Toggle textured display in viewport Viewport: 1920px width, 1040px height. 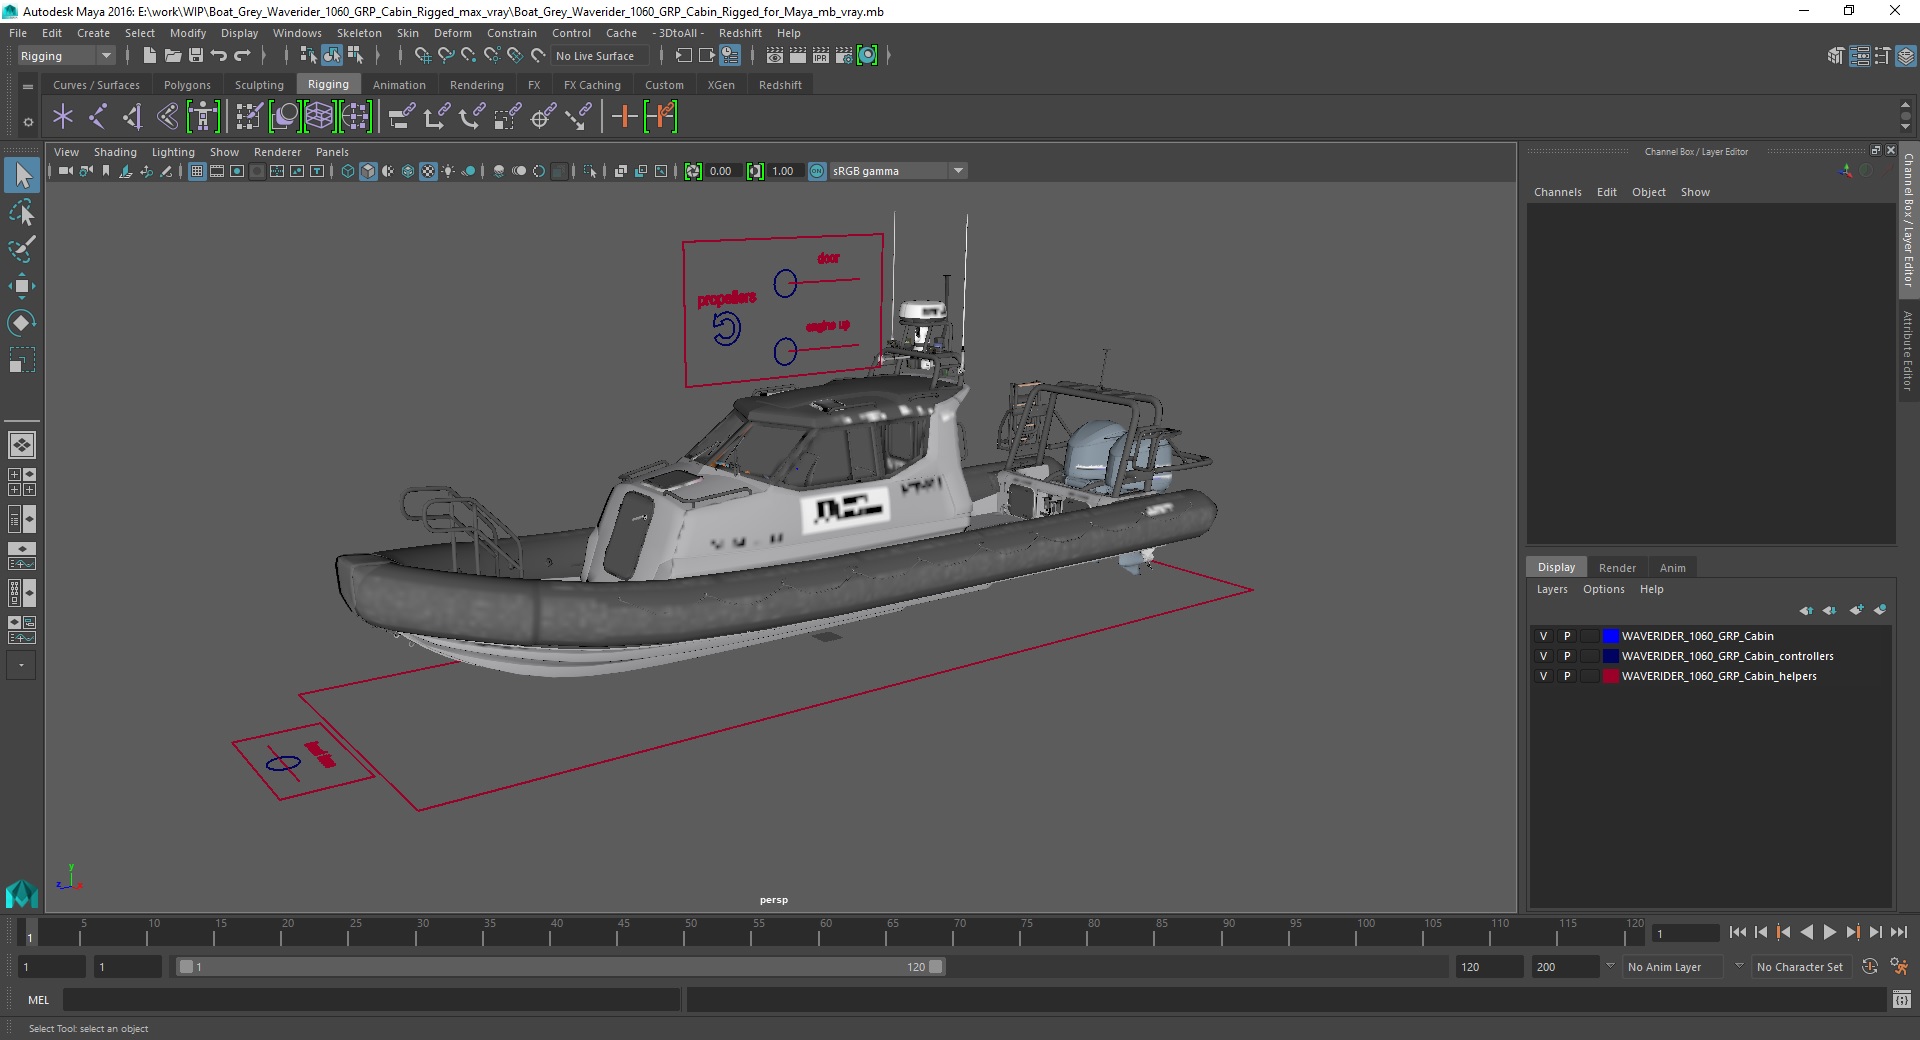click(428, 171)
